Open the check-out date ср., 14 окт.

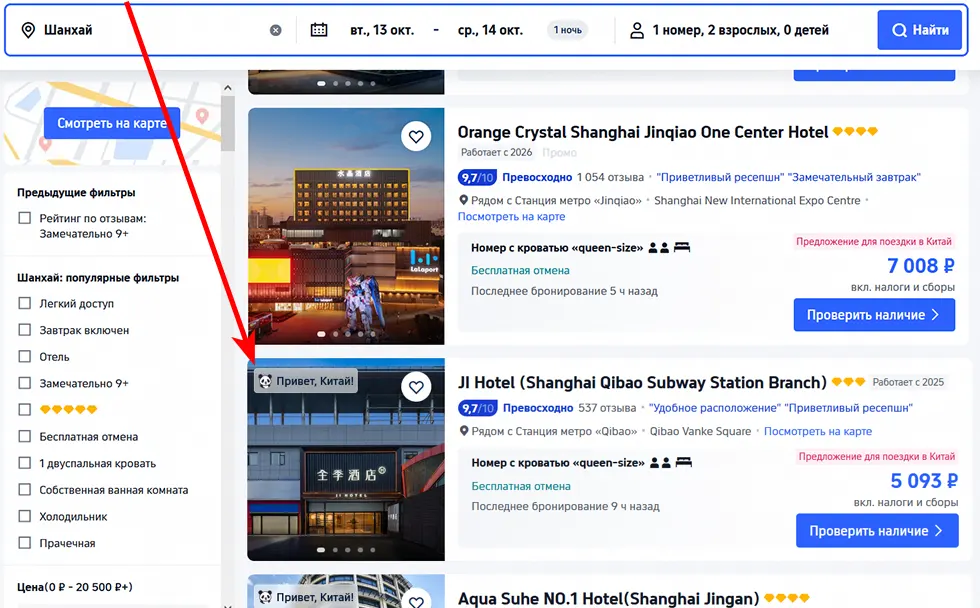click(x=490, y=30)
